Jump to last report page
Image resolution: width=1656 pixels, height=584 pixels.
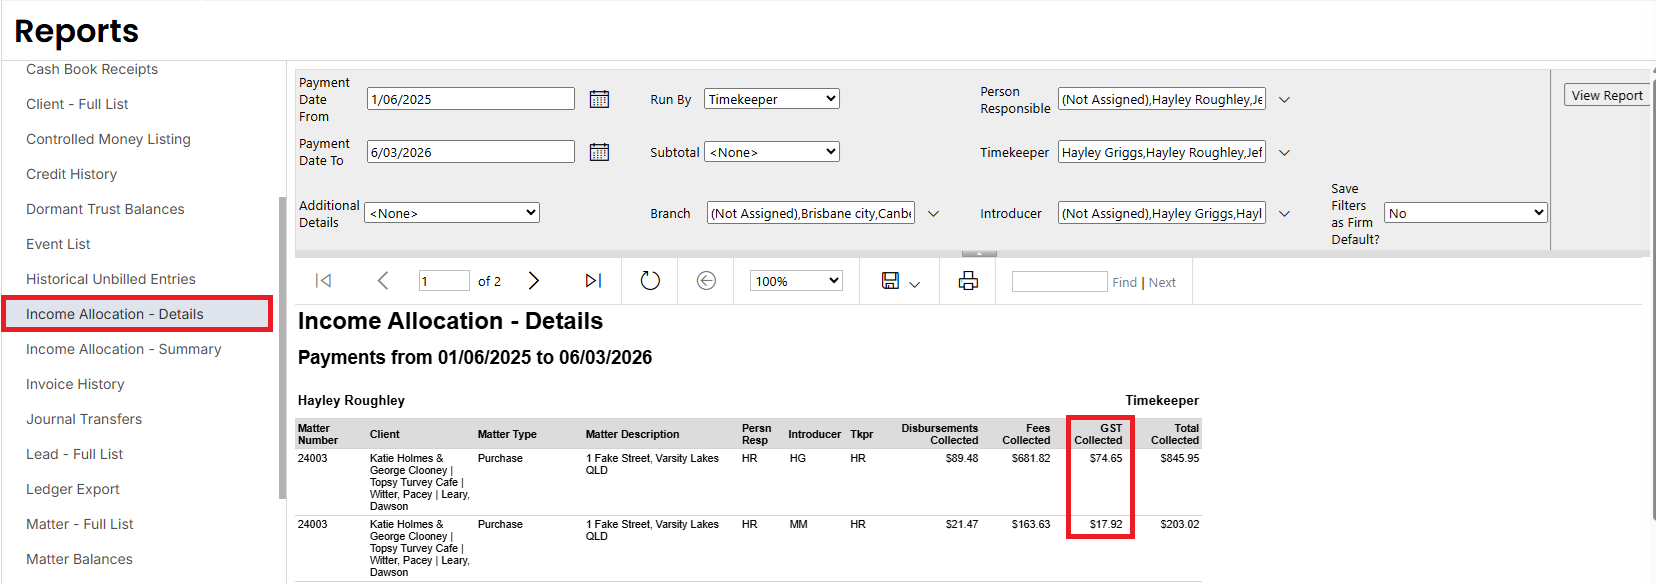click(x=593, y=281)
